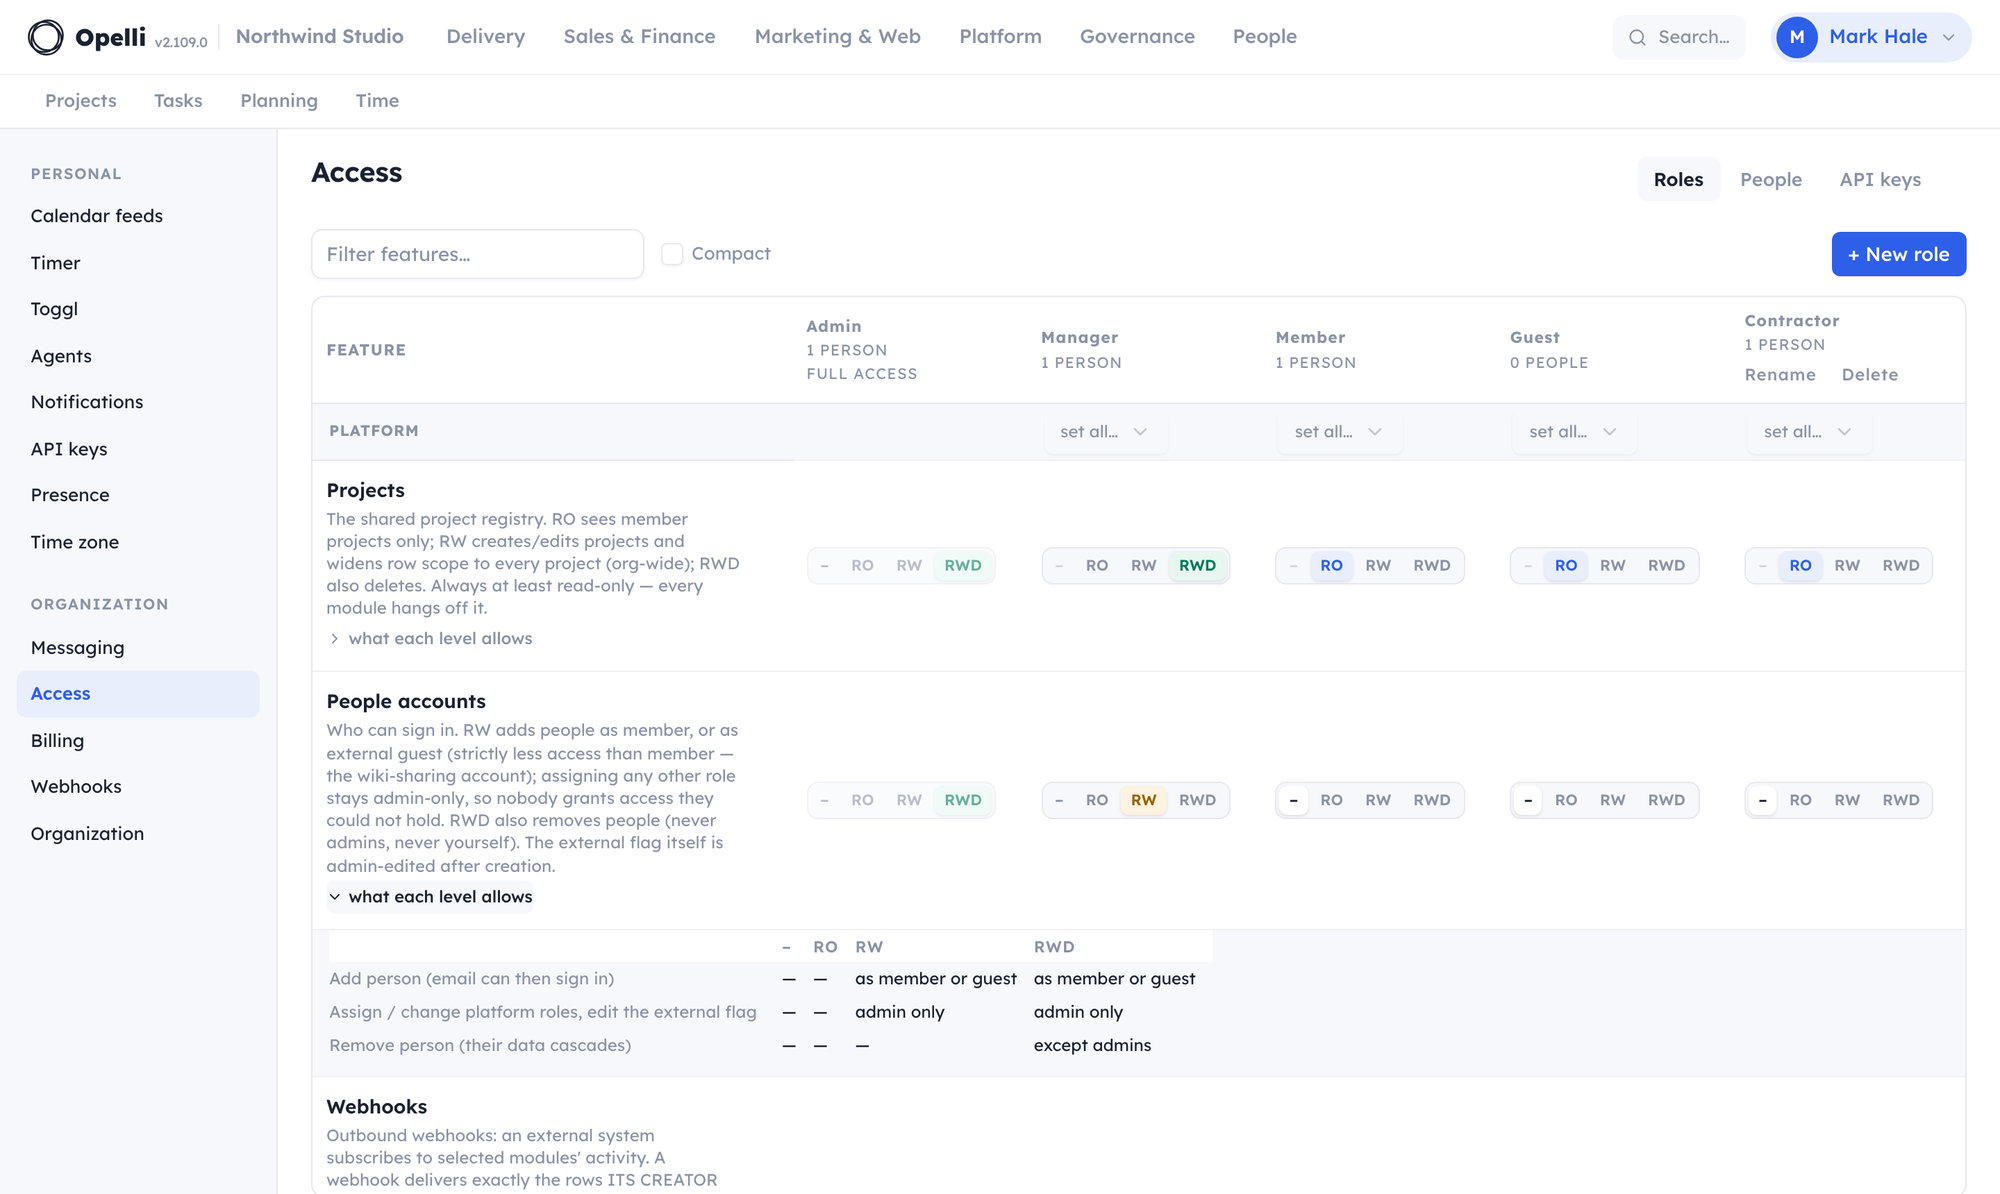Open Member 'set all...' dropdown
The image size is (2000, 1194).
pos(1338,432)
